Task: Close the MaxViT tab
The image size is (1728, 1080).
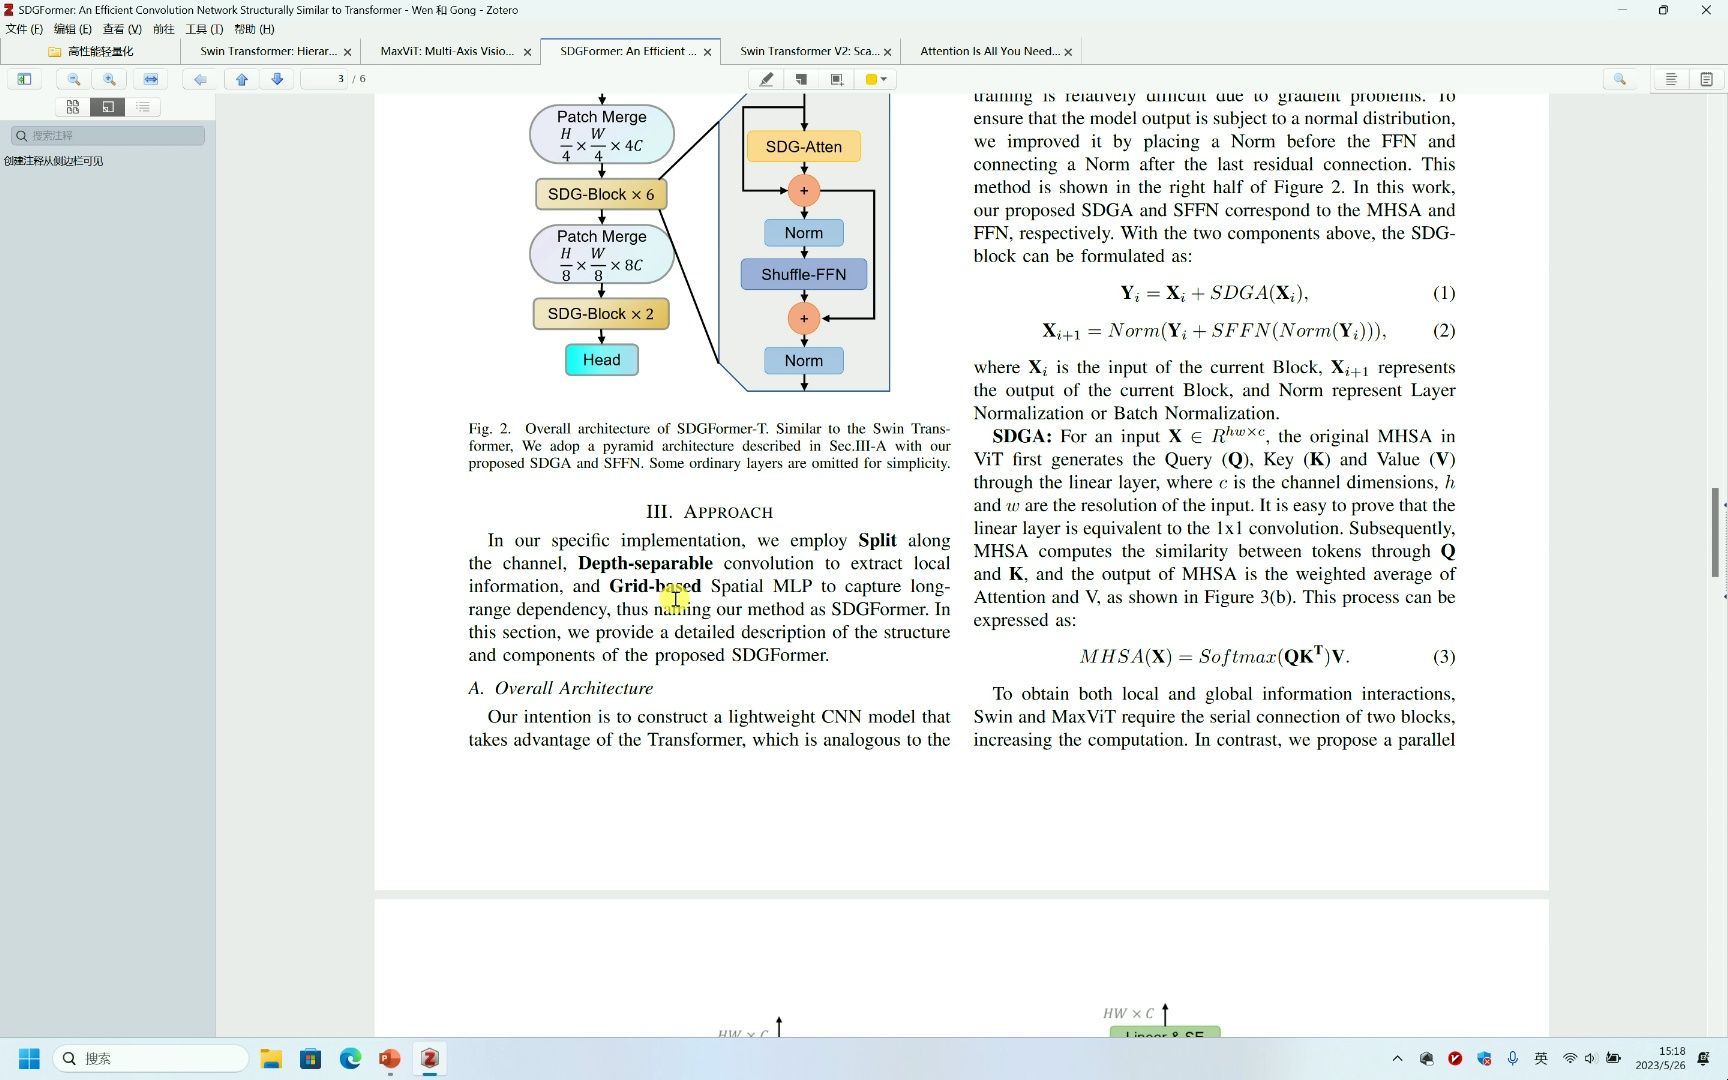Action: pos(528,52)
